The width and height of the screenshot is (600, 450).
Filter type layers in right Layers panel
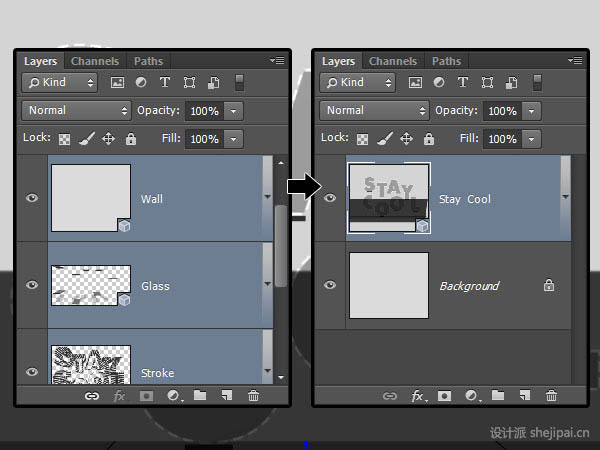click(463, 82)
